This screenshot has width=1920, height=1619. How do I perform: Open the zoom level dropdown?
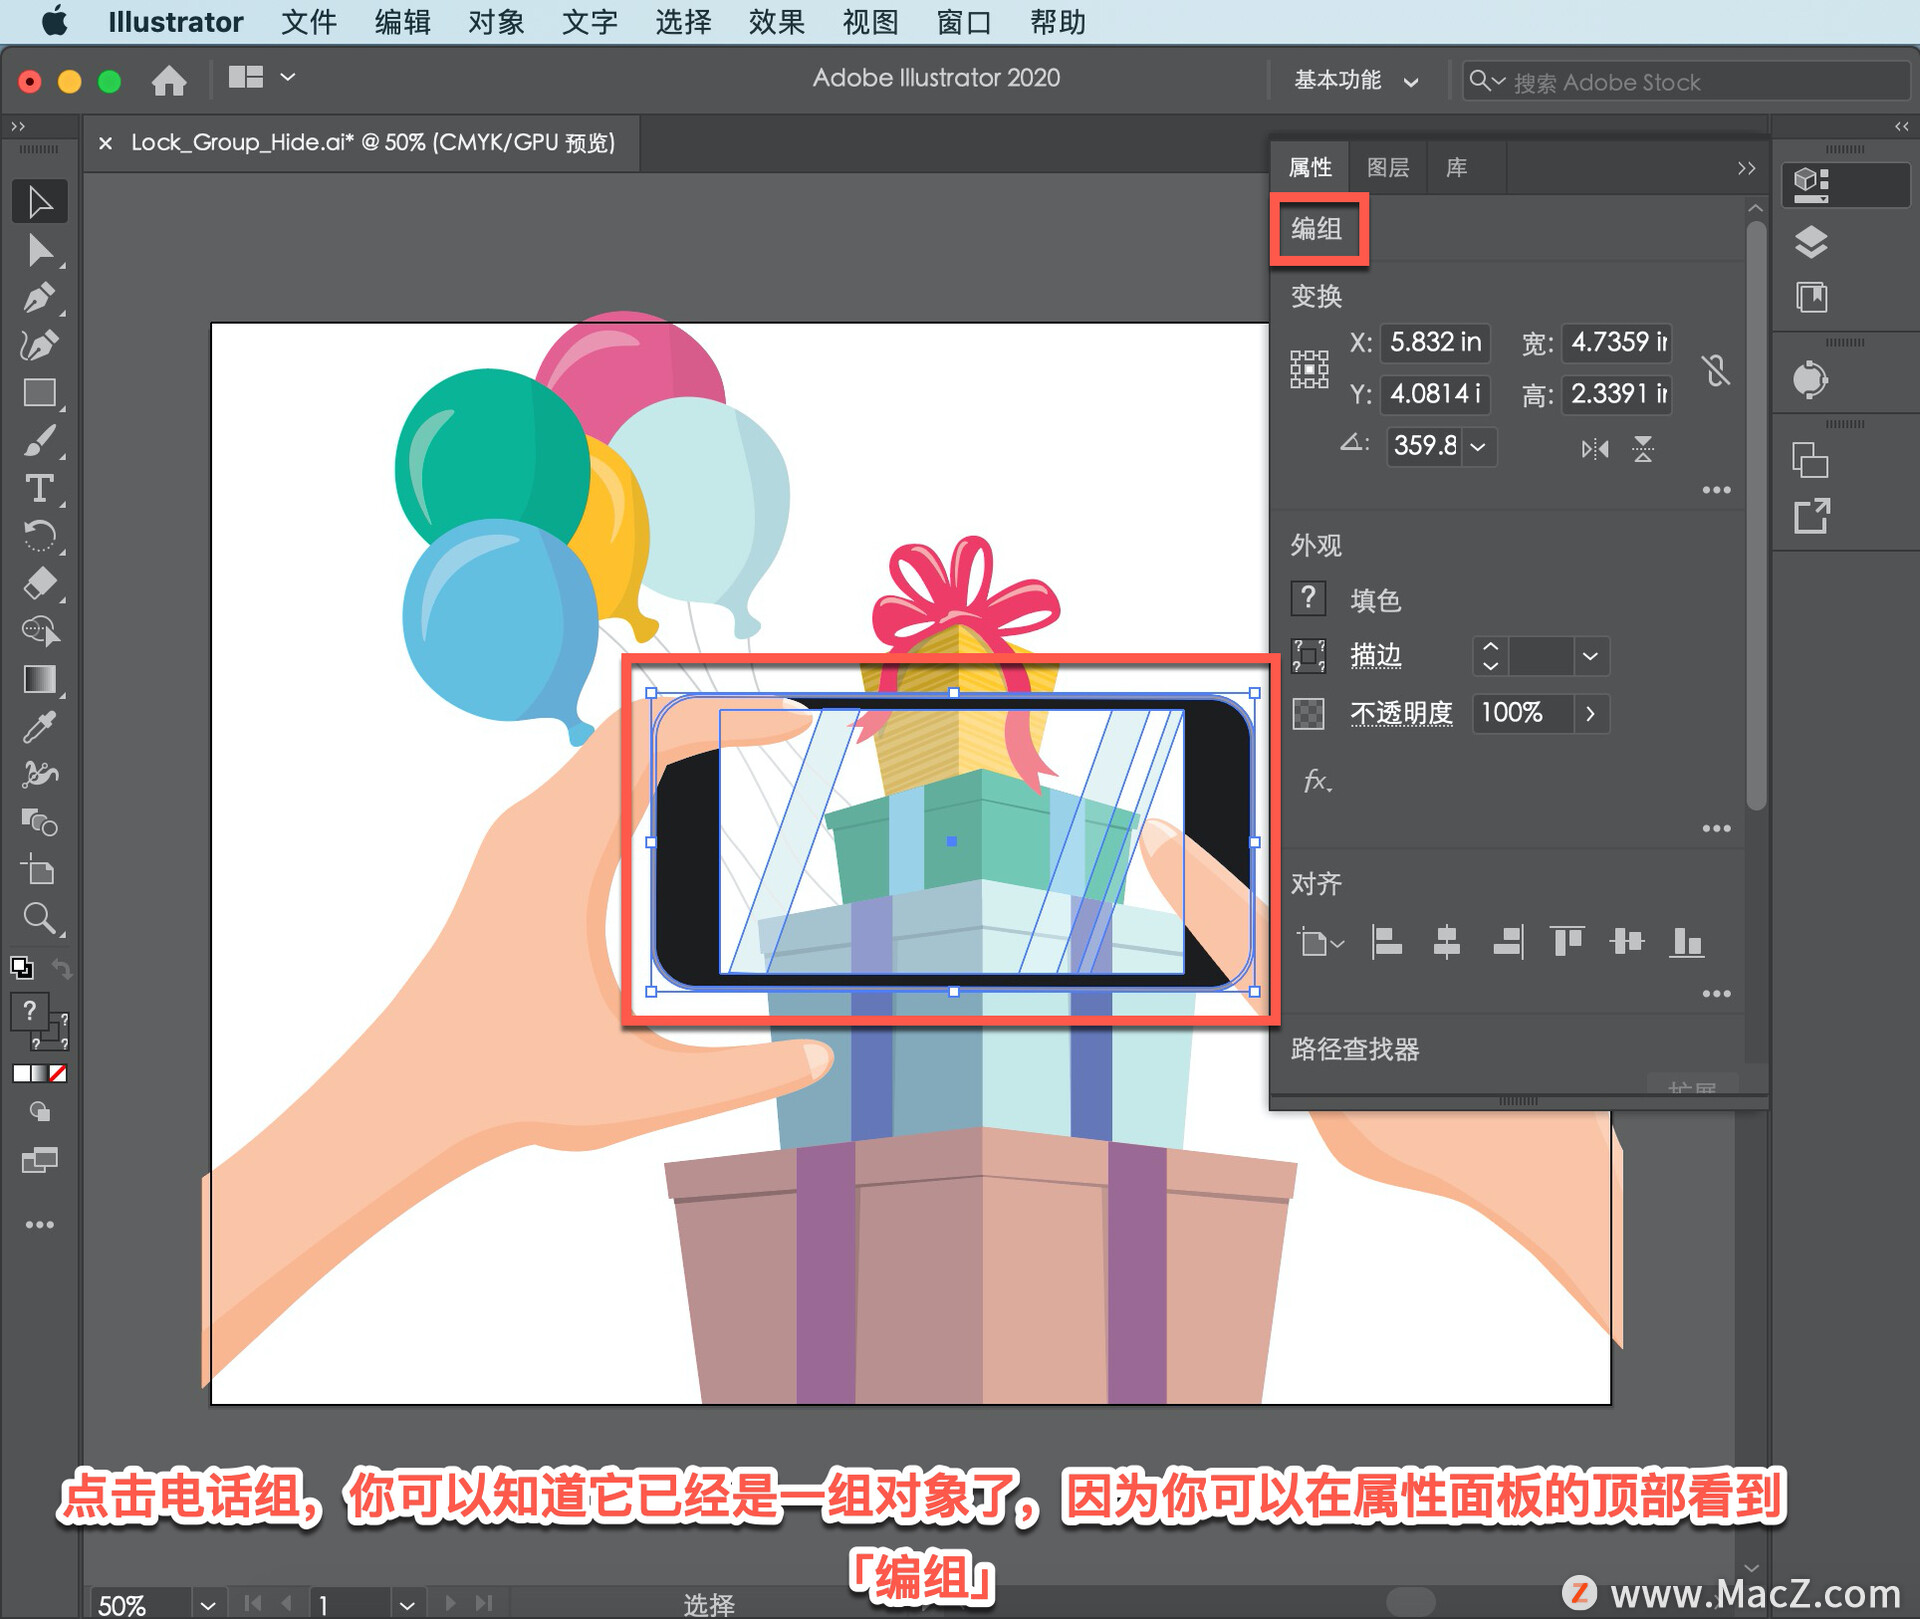pos(207,1604)
